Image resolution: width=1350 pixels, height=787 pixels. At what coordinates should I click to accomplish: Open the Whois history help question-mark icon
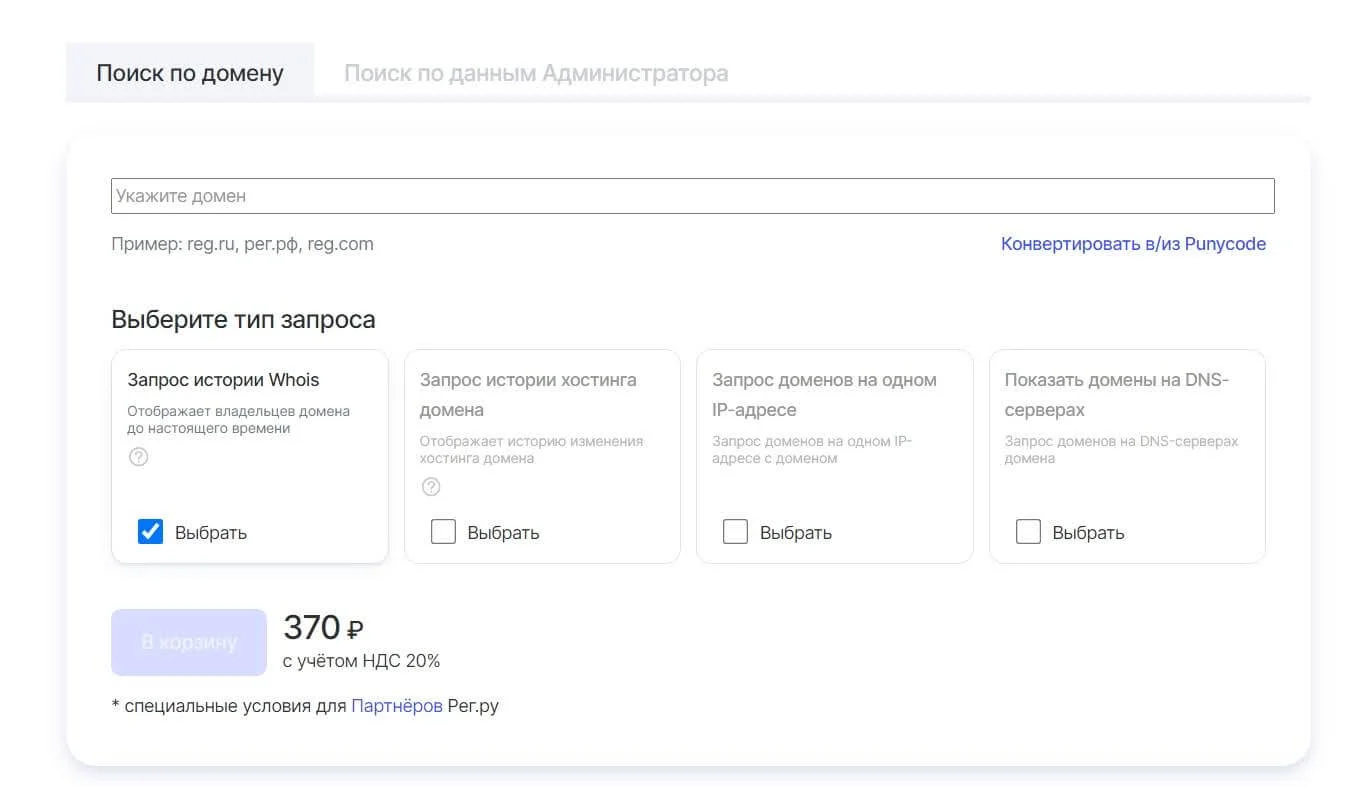(139, 457)
